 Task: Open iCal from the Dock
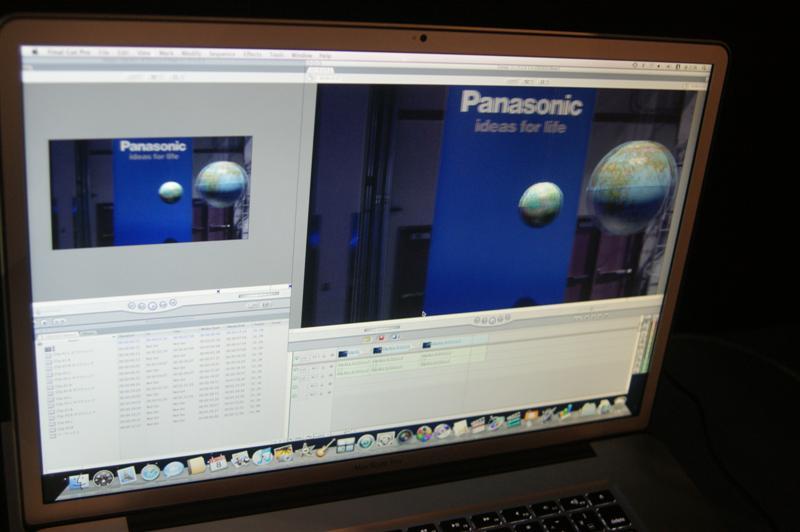click(x=218, y=463)
